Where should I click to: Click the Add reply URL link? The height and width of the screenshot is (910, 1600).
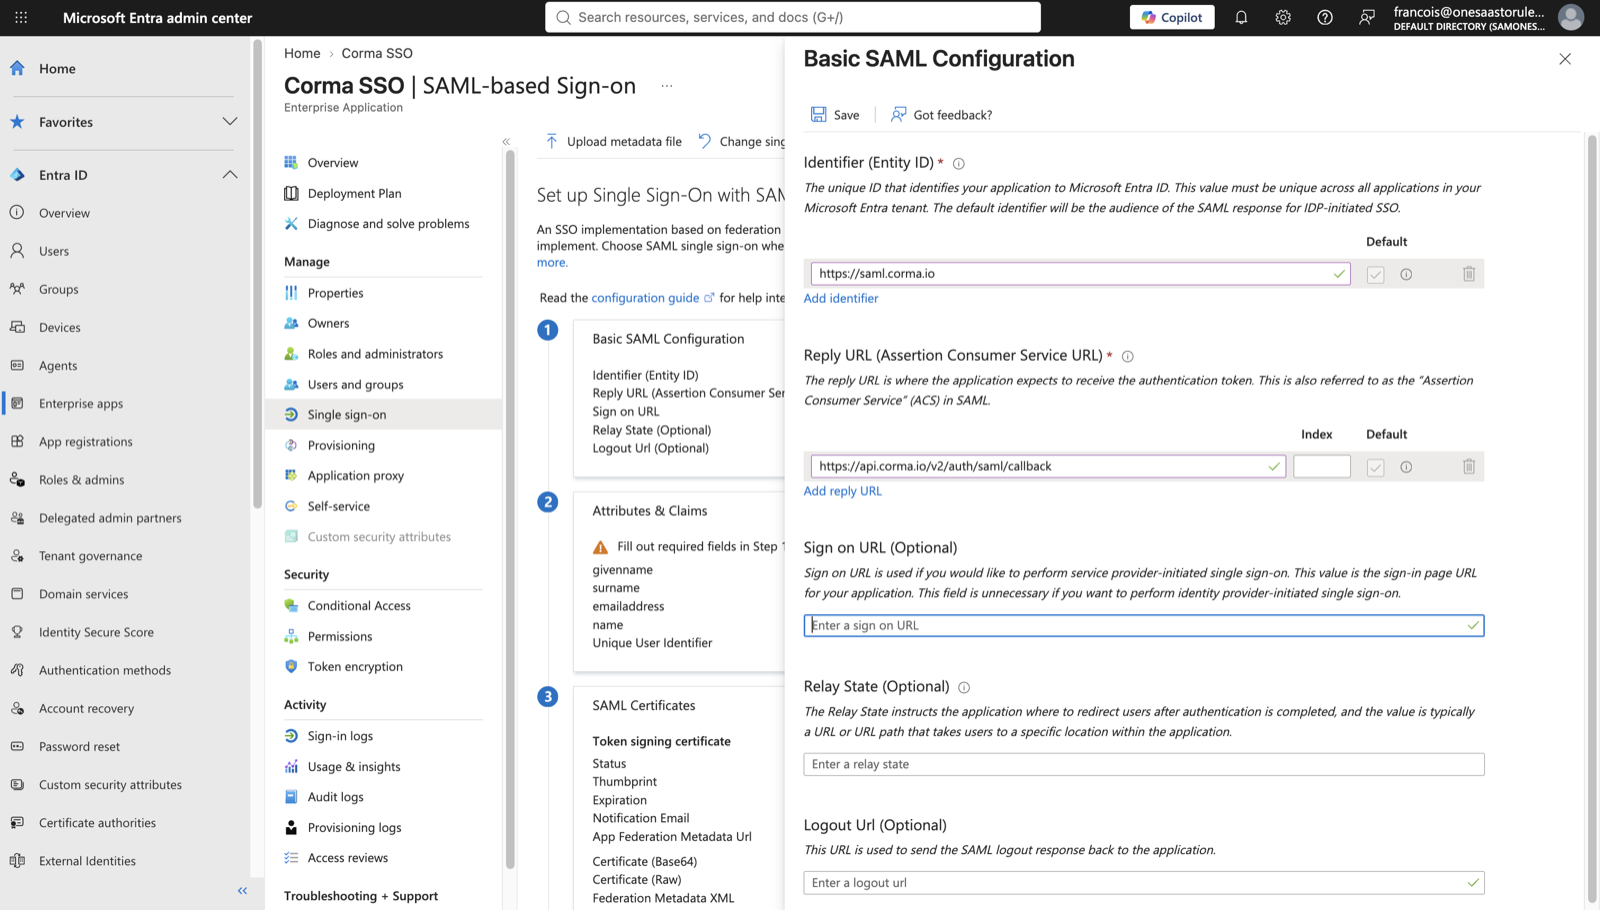pyautogui.click(x=843, y=491)
